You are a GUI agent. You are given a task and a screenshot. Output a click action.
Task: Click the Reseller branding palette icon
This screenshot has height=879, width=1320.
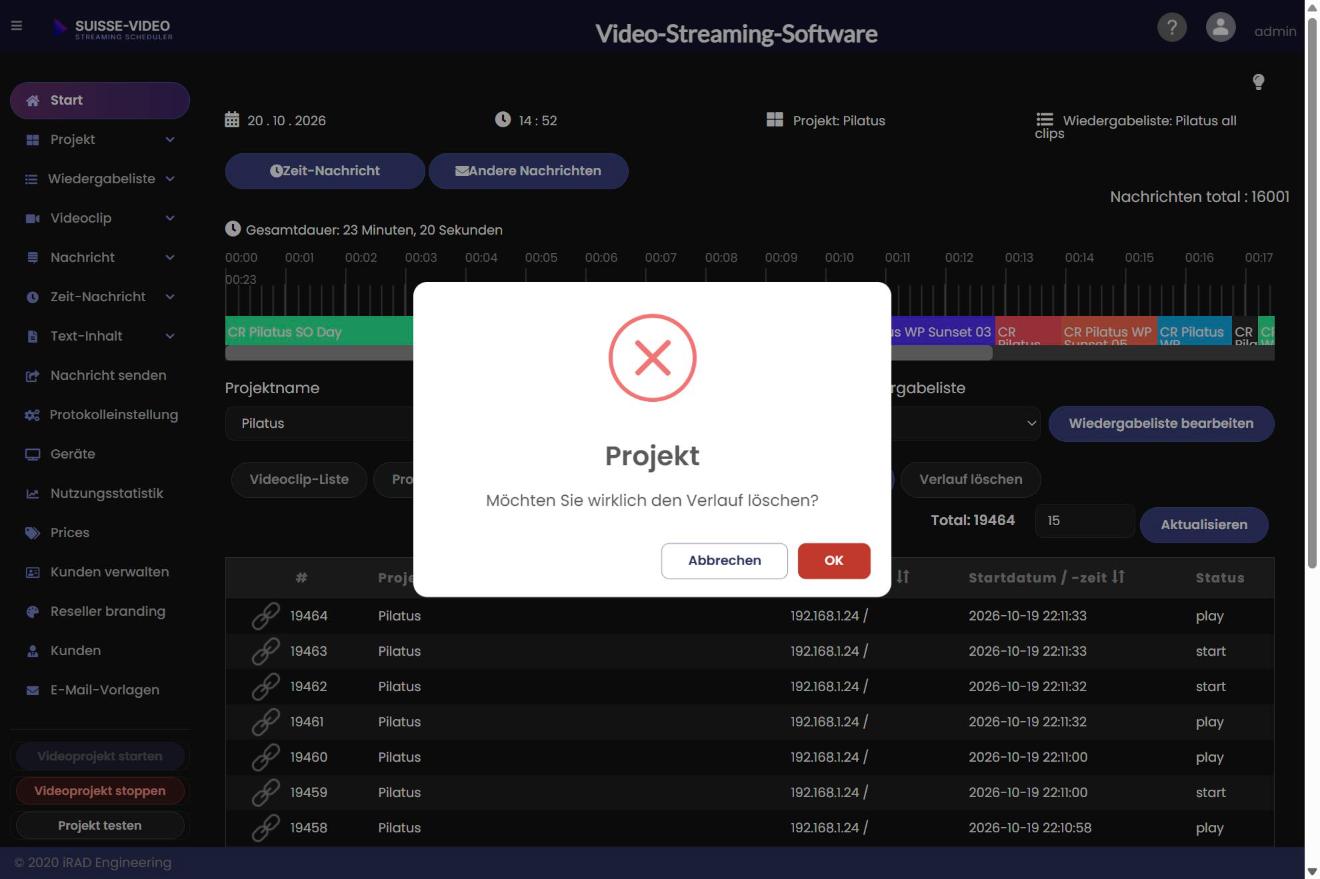[x=32, y=612]
